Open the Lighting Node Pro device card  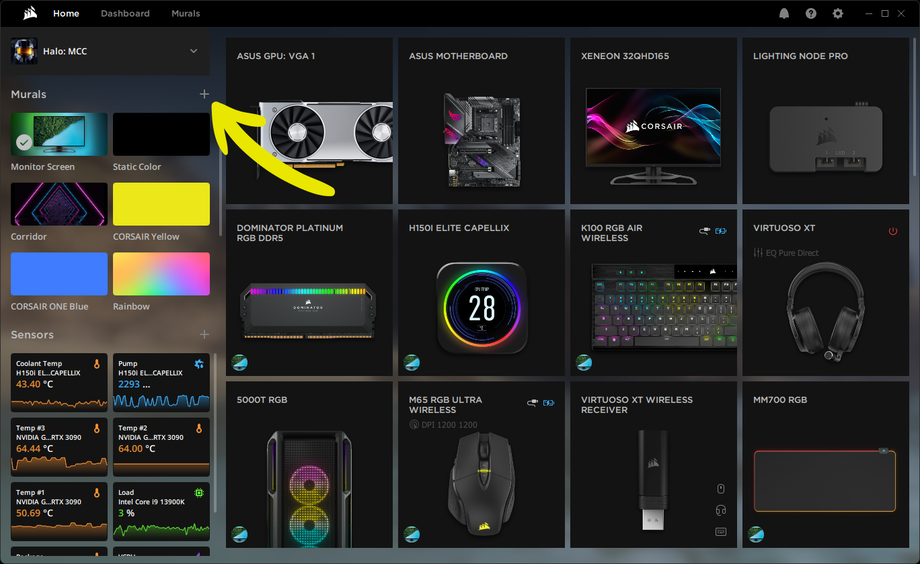826,121
